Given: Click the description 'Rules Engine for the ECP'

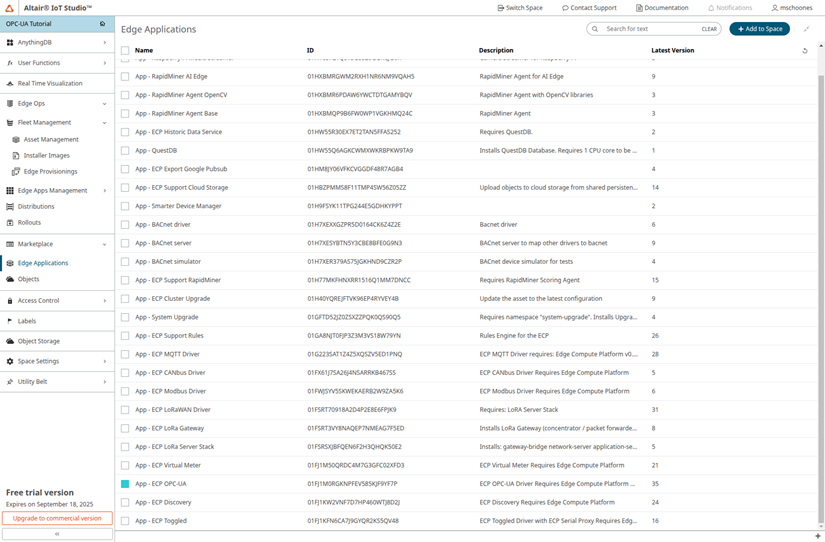Looking at the screenshot, I should tap(514, 336).
